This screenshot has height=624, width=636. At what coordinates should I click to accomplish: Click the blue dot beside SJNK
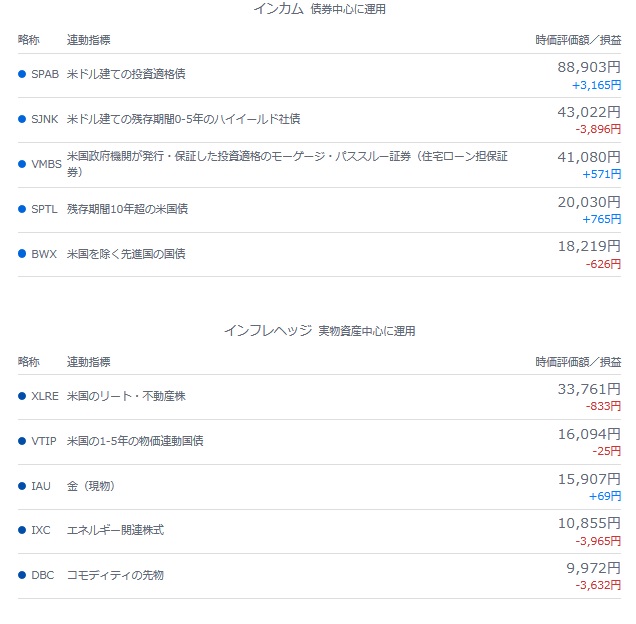22,119
